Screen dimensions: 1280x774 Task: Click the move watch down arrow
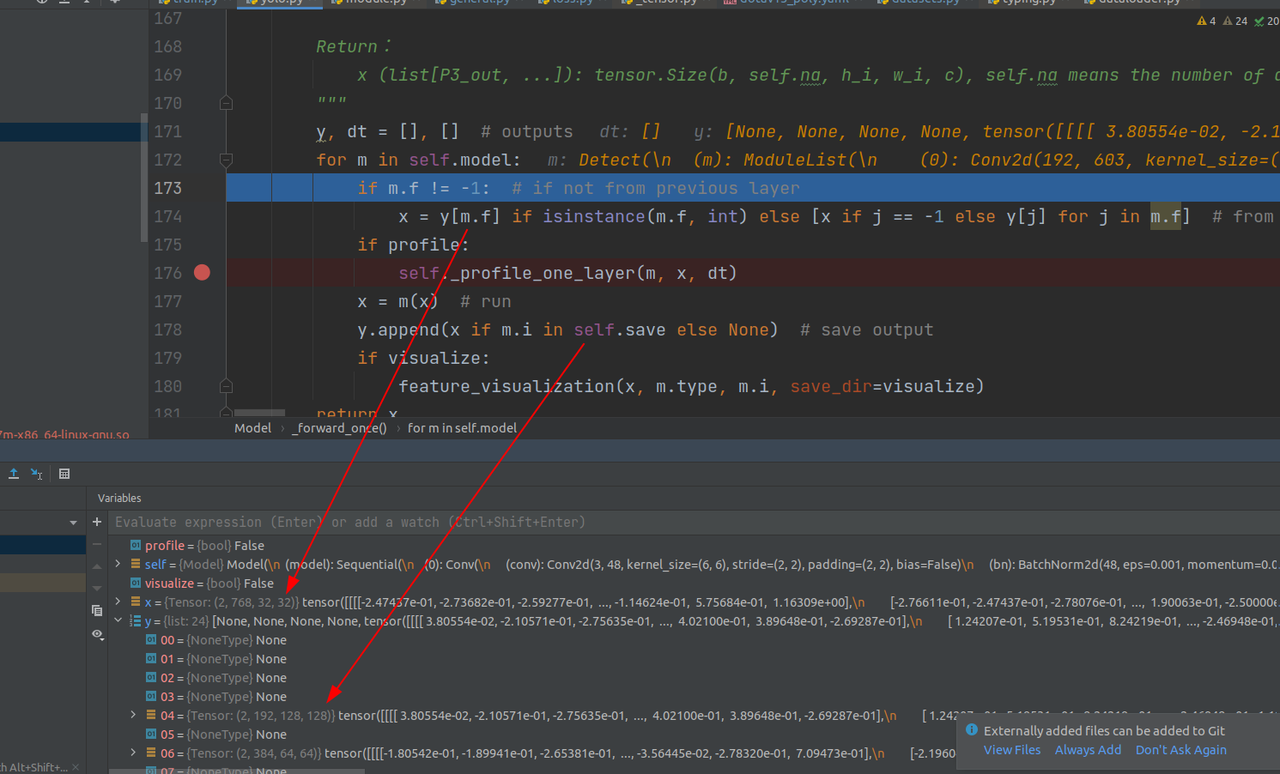[97, 588]
